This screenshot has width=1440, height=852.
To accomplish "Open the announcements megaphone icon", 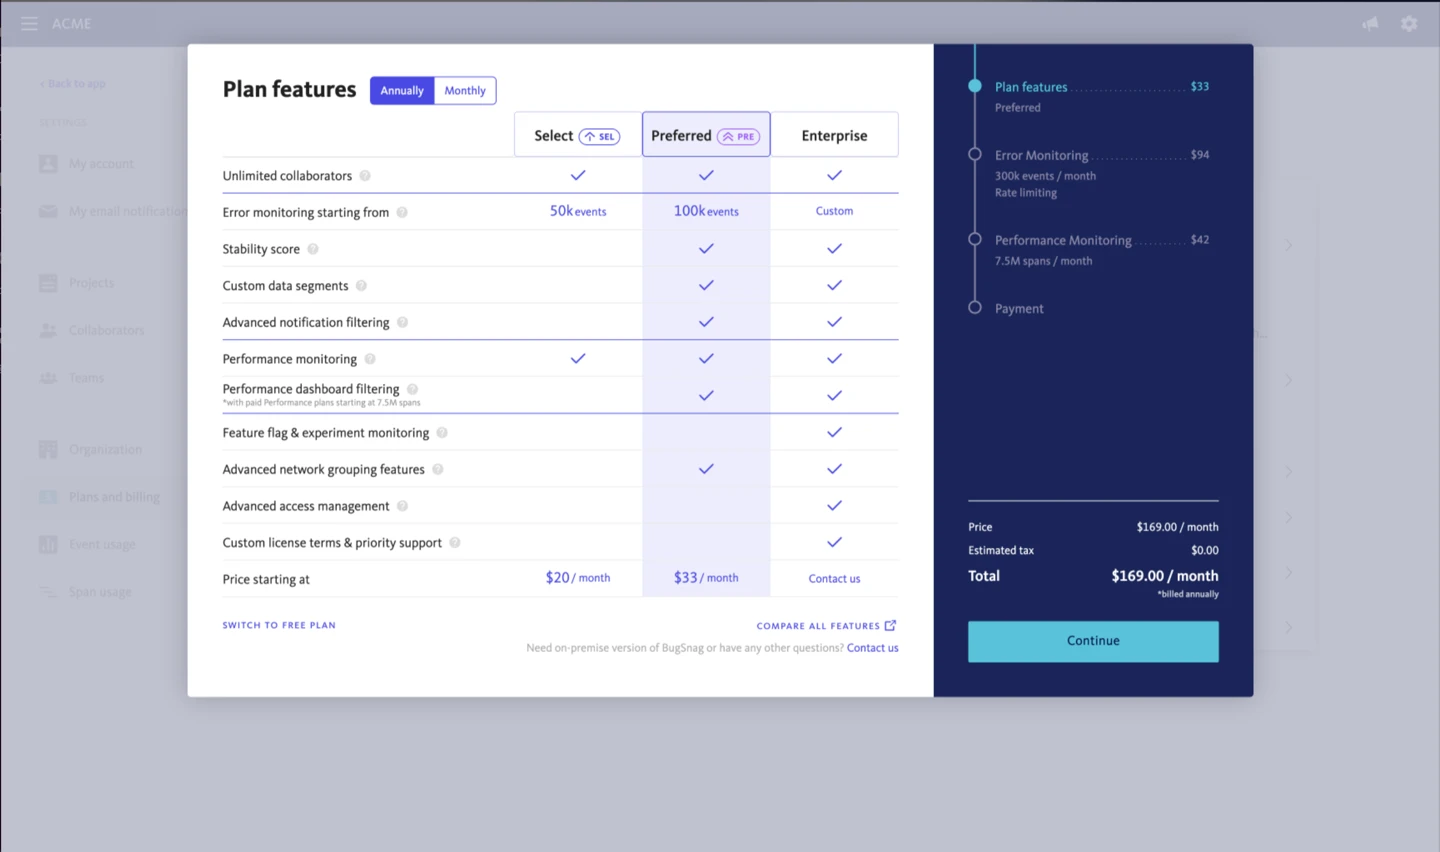I will [1370, 23].
